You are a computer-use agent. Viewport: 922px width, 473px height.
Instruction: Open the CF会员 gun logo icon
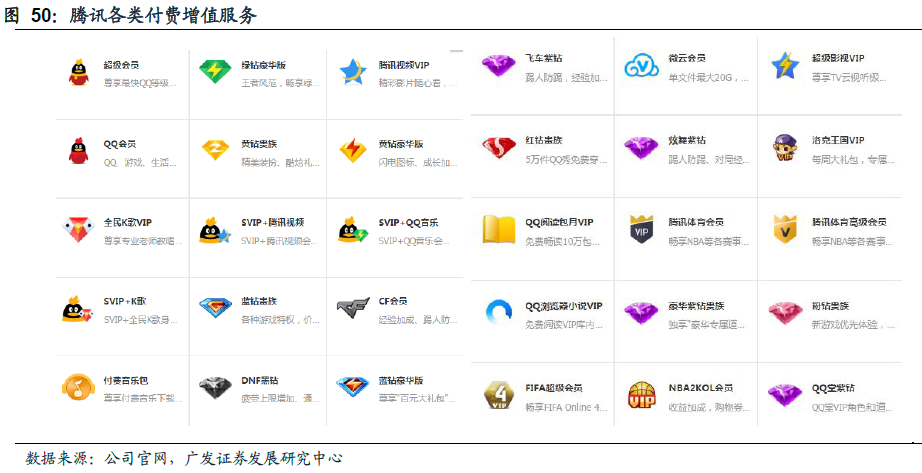point(352,308)
